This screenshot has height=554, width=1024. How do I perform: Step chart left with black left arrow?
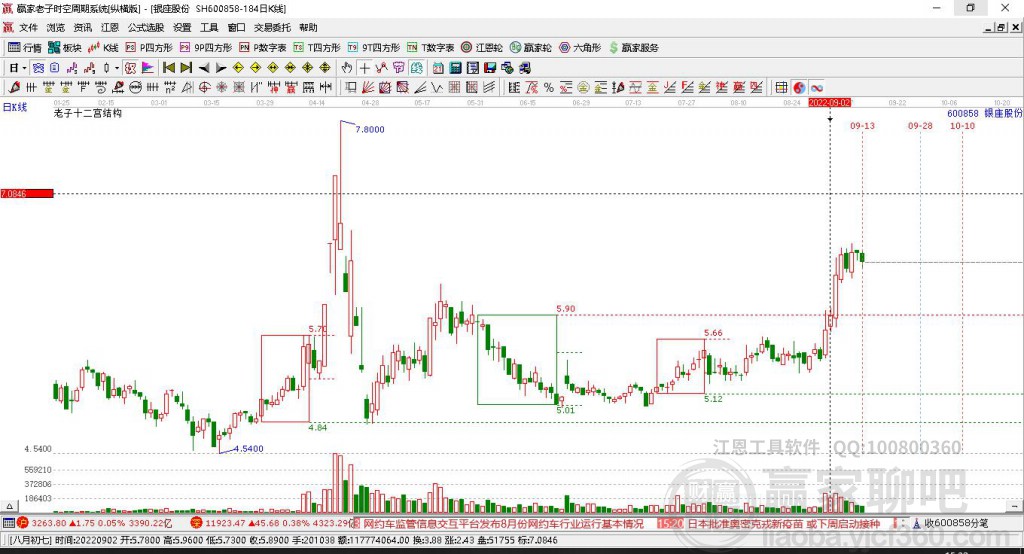click(x=204, y=68)
